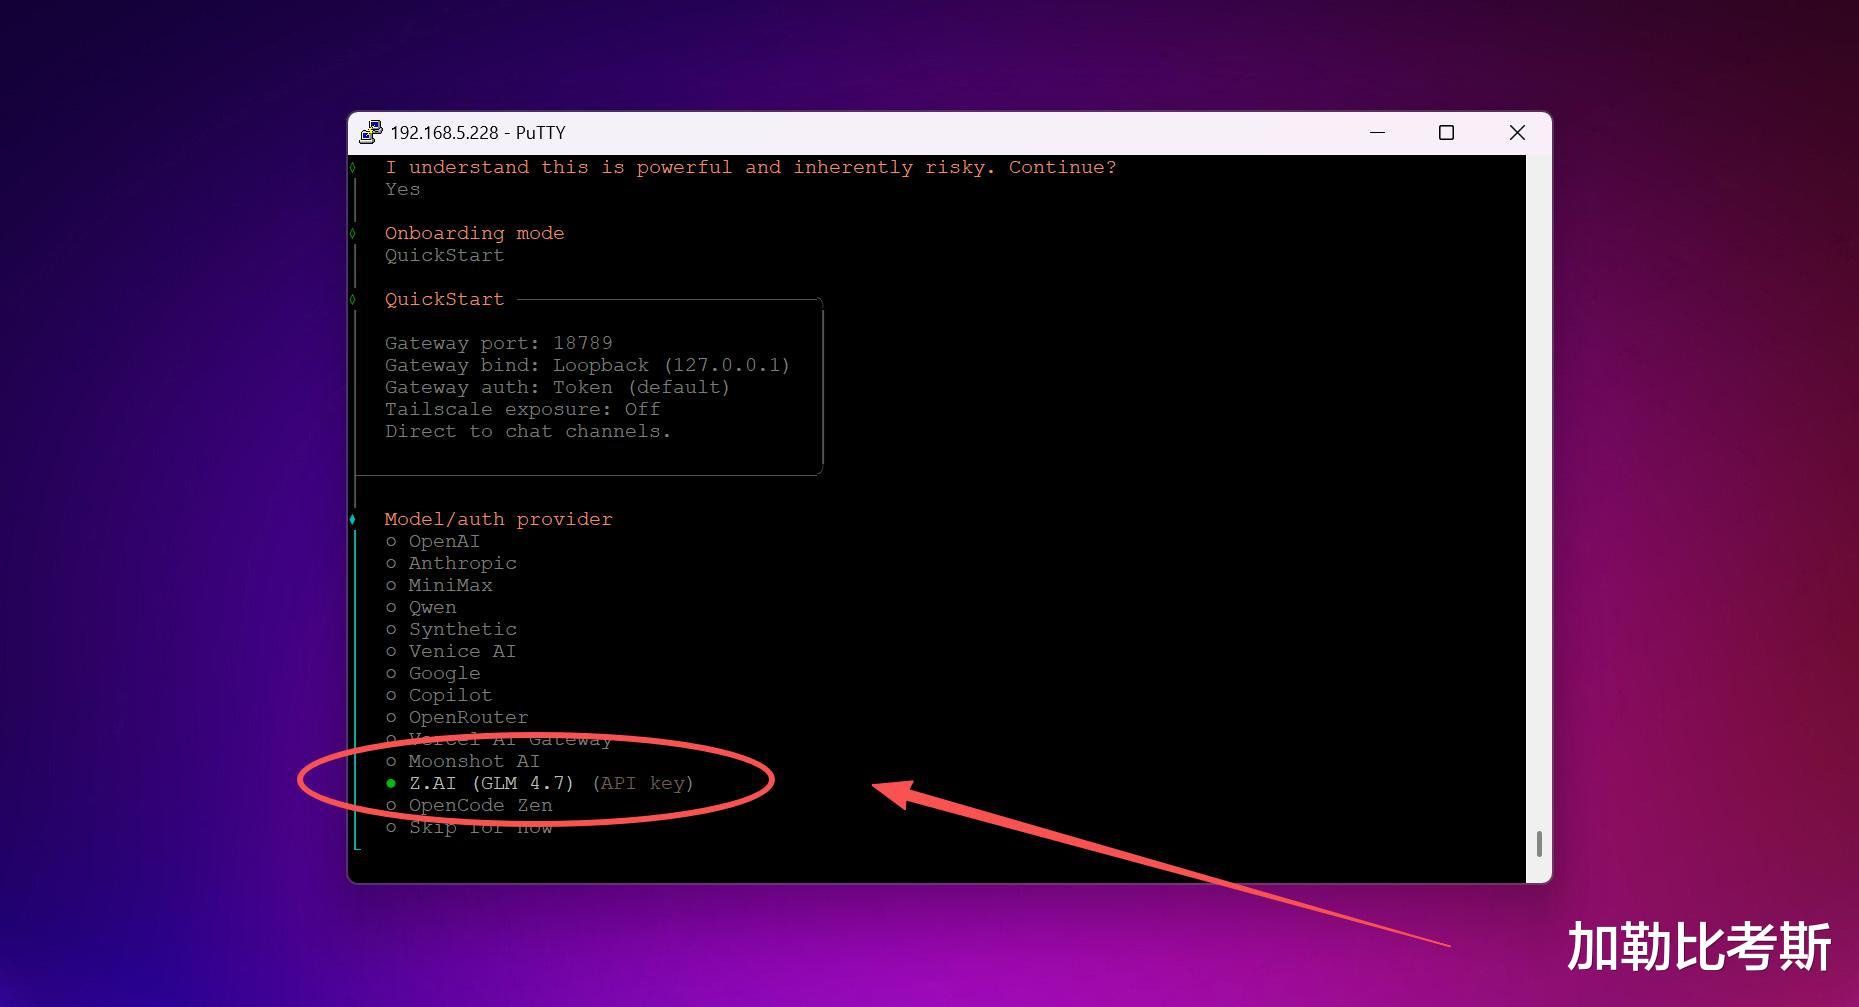
Task: Maximize the PuTTY window
Action: click(x=1446, y=133)
